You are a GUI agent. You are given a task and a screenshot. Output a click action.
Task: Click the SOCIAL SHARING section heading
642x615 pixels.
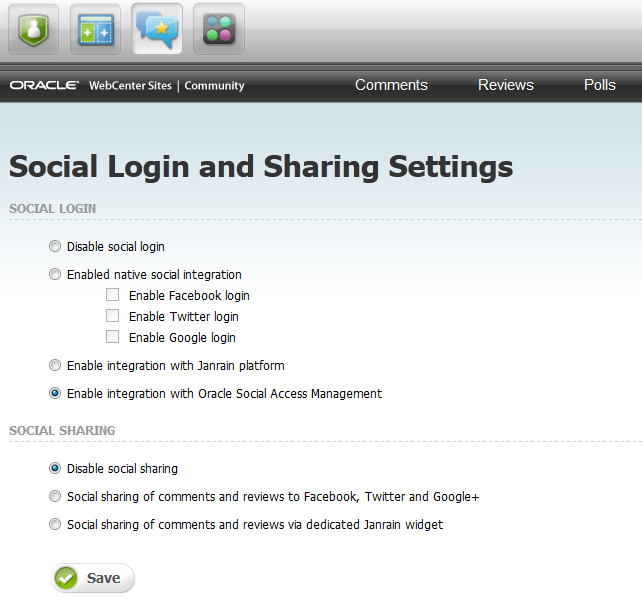tap(62, 430)
